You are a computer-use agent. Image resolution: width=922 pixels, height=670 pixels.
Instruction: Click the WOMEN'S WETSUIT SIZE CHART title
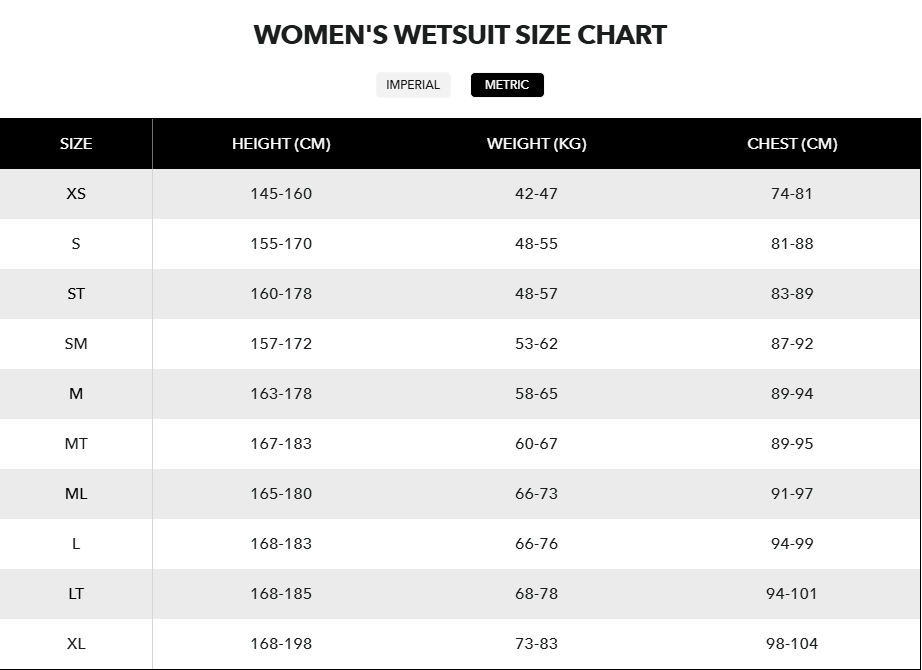tap(460, 35)
